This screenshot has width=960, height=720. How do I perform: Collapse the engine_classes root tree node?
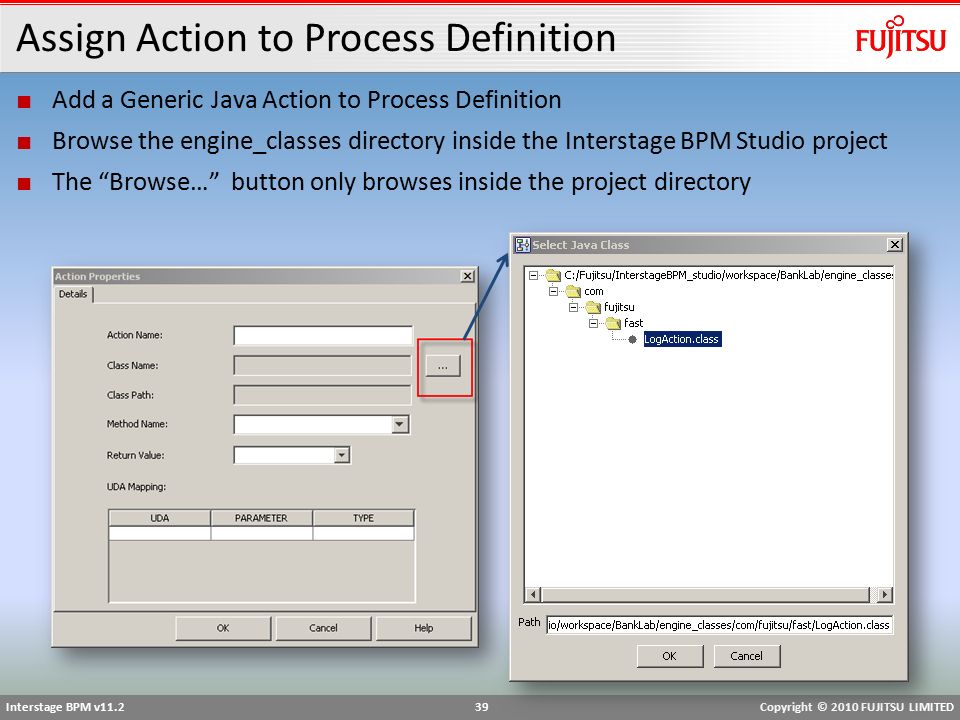533,276
